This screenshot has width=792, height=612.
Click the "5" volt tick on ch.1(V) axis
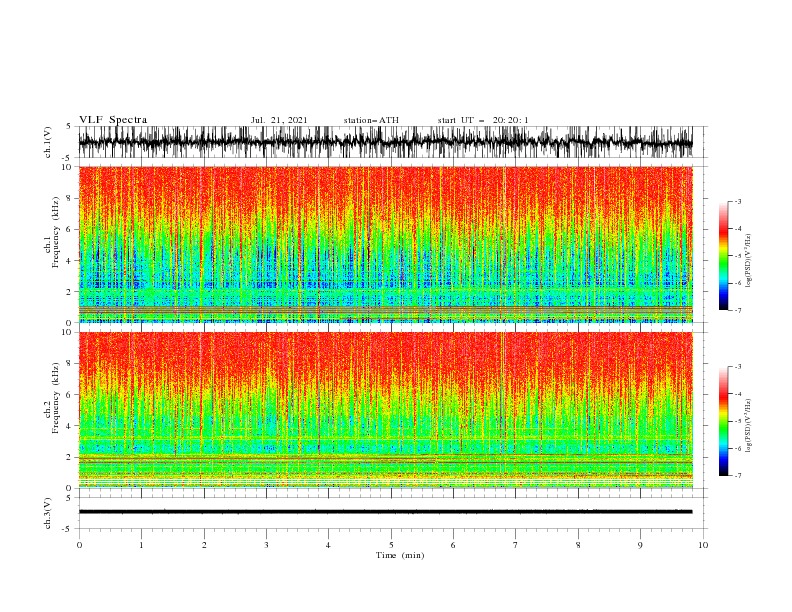pyautogui.click(x=69, y=126)
